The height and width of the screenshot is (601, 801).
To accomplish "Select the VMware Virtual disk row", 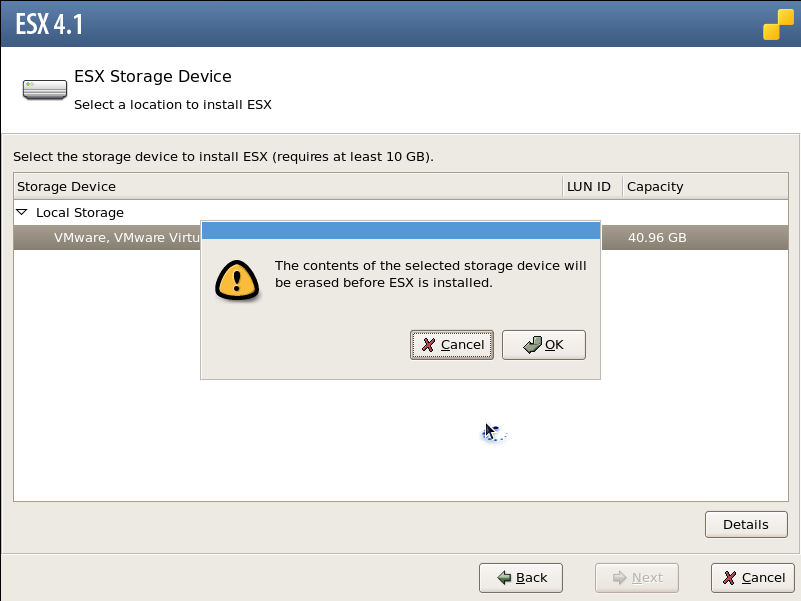I will point(401,238).
